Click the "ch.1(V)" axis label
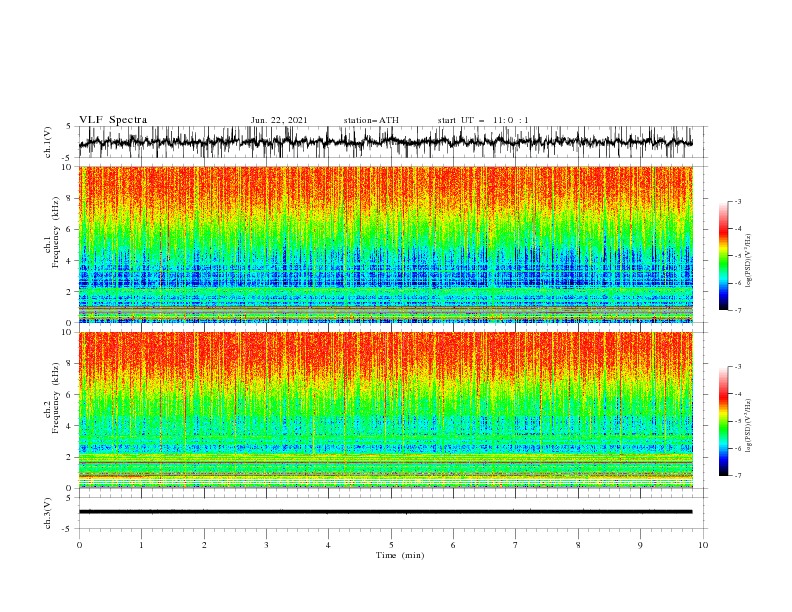Screen dimensions: 792x612 [47, 142]
